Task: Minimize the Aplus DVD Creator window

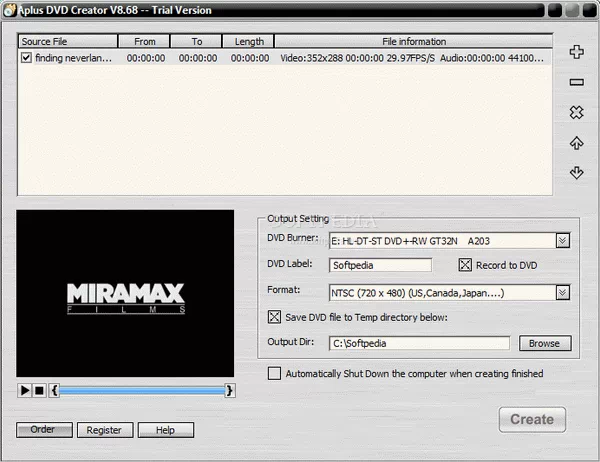Action: [x=555, y=10]
